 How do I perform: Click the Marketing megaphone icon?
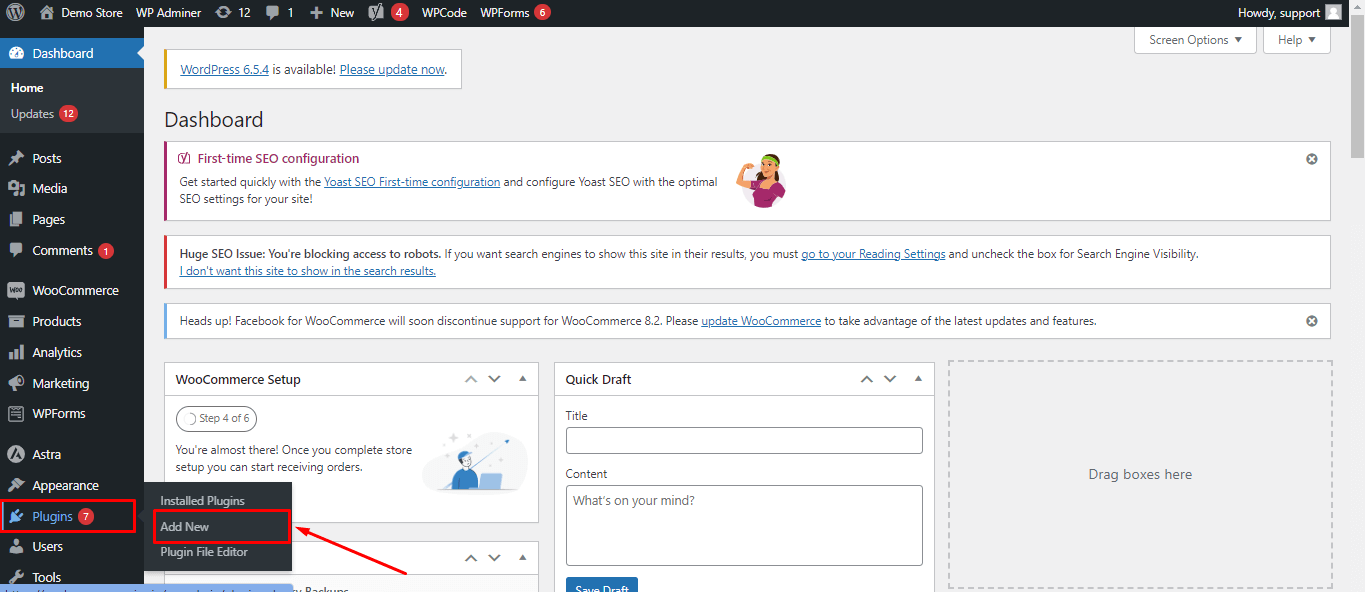click(16, 383)
